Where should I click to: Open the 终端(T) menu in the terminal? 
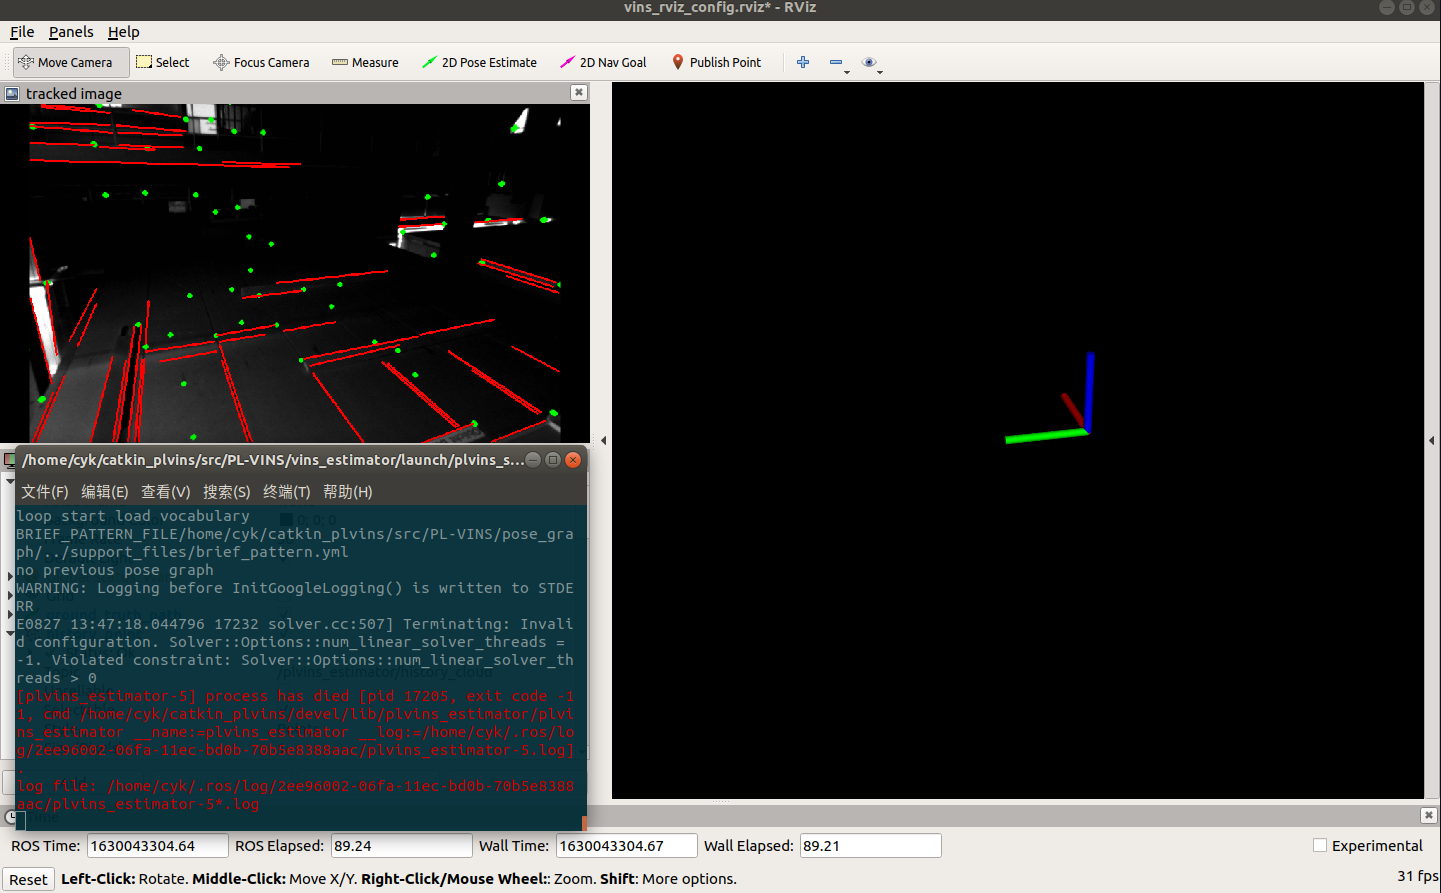(x=287, y=491)
